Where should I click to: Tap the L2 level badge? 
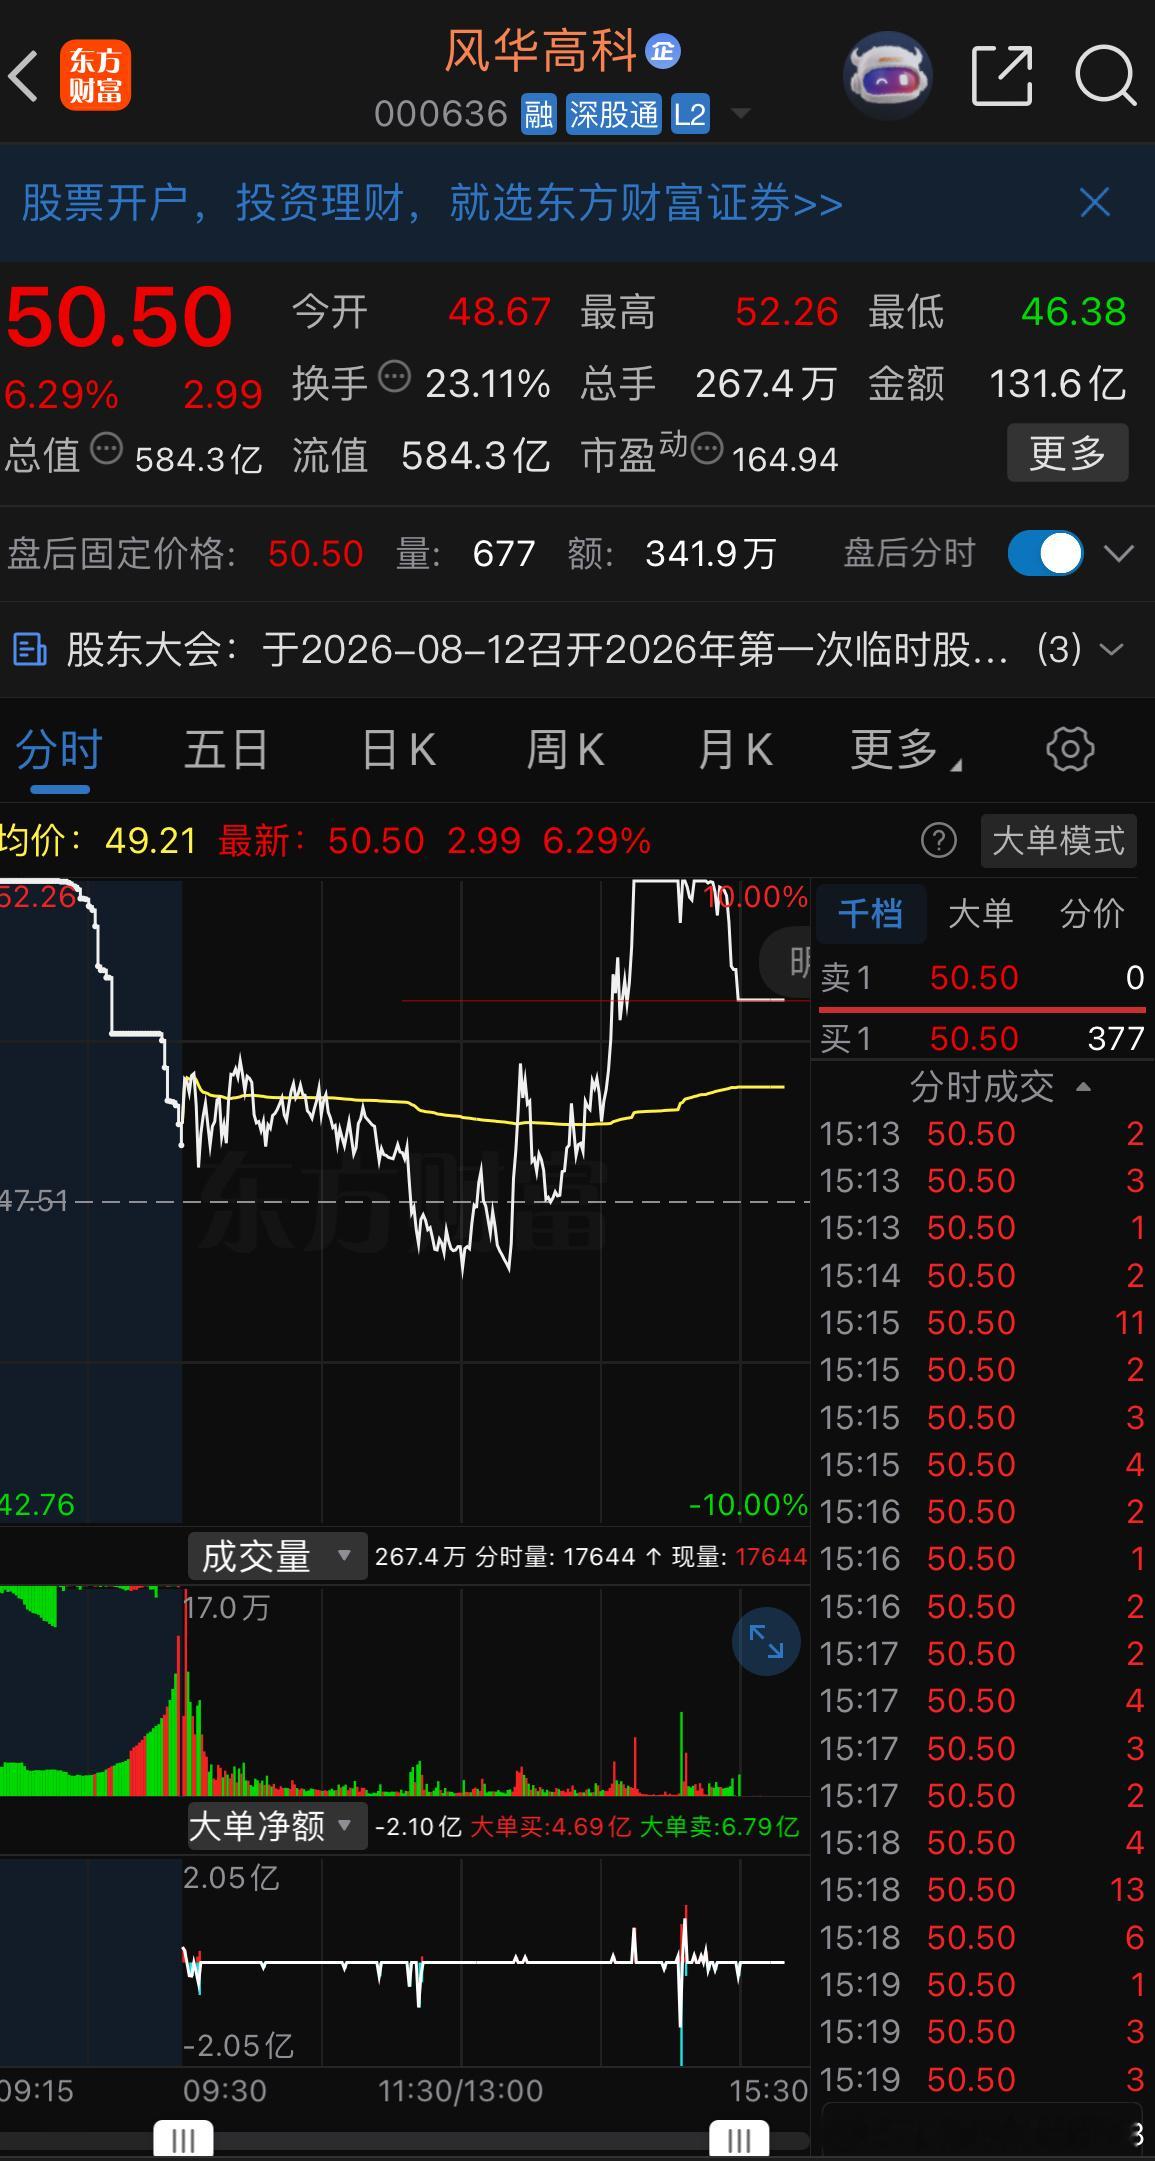pyautogui.click(x=690, y=115)
